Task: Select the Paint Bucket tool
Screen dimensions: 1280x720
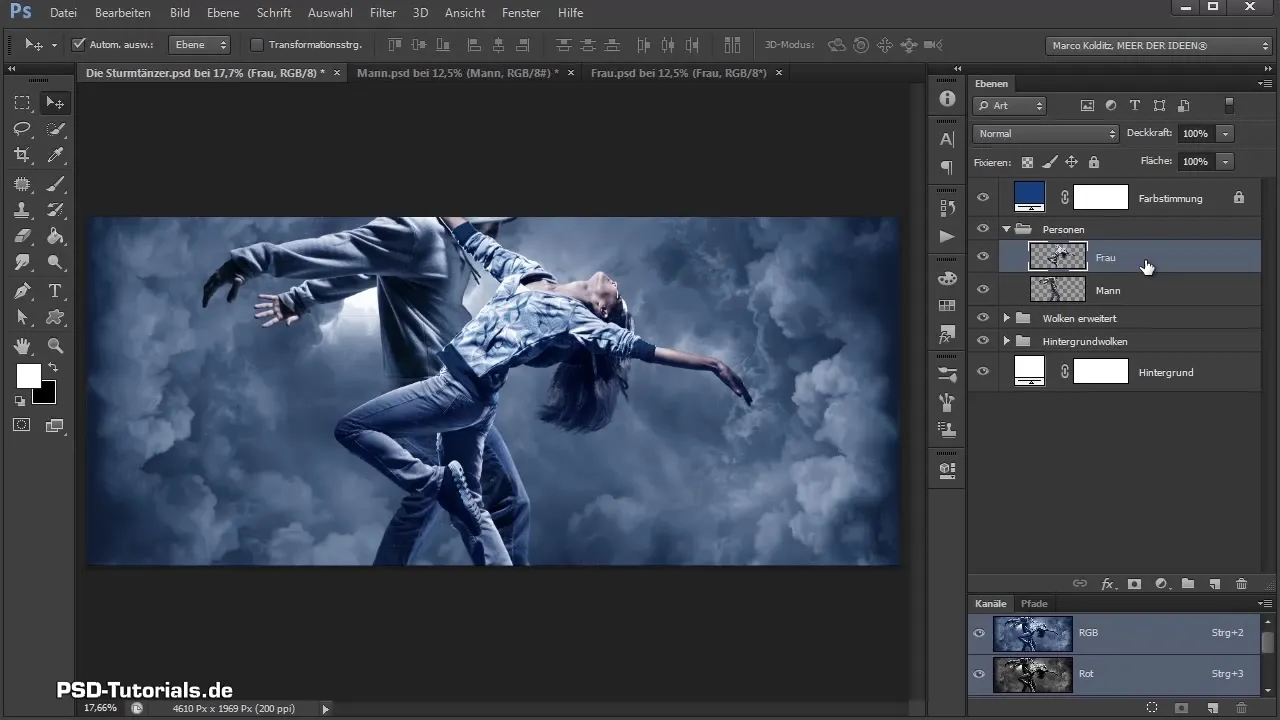Action: [56, 237]
